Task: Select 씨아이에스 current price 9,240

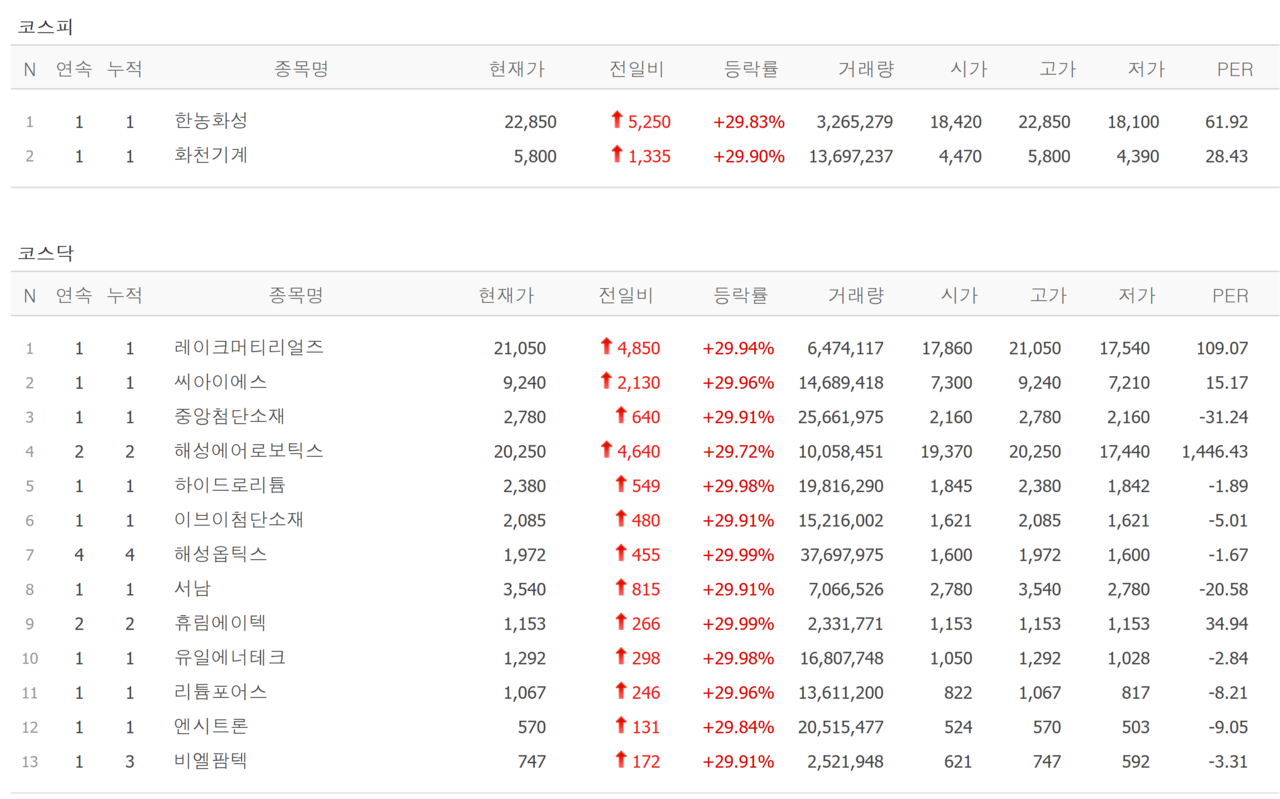Action: [x=525, y=383]
